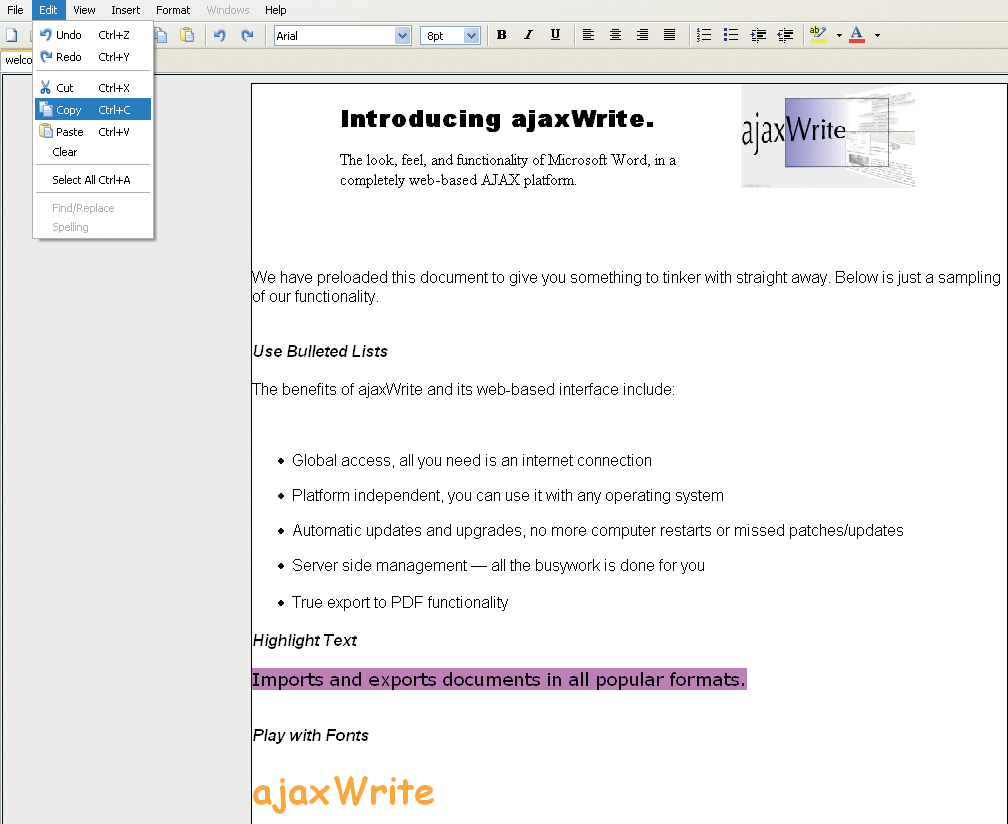Open the Insert menu

(125, 10)
